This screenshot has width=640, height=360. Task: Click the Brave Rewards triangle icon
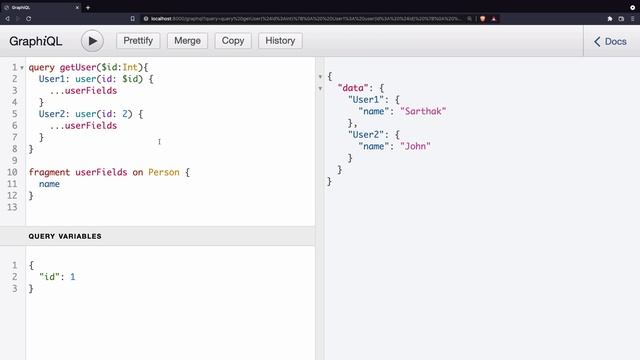[x=493, y=19]
